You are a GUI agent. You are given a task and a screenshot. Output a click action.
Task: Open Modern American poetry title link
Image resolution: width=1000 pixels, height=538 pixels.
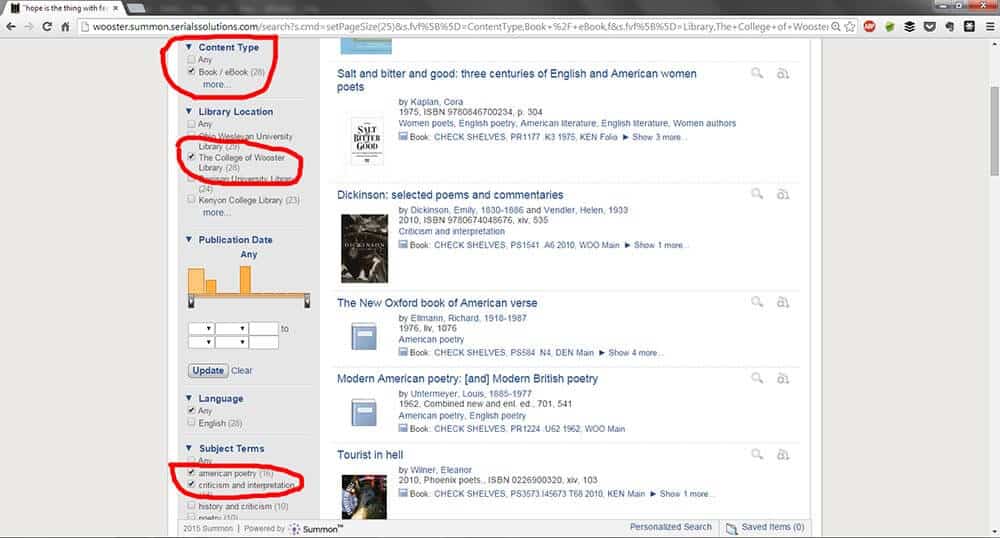point(467,379)
